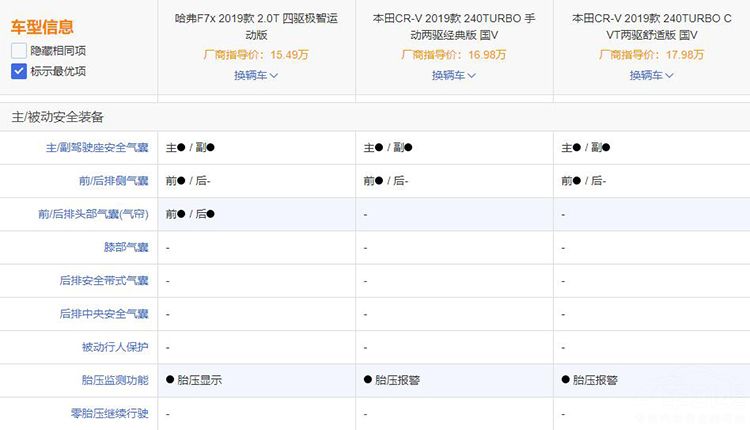
Task: Click the 后排中央安全气囊 row label
Action: click(x=104, y=314)
